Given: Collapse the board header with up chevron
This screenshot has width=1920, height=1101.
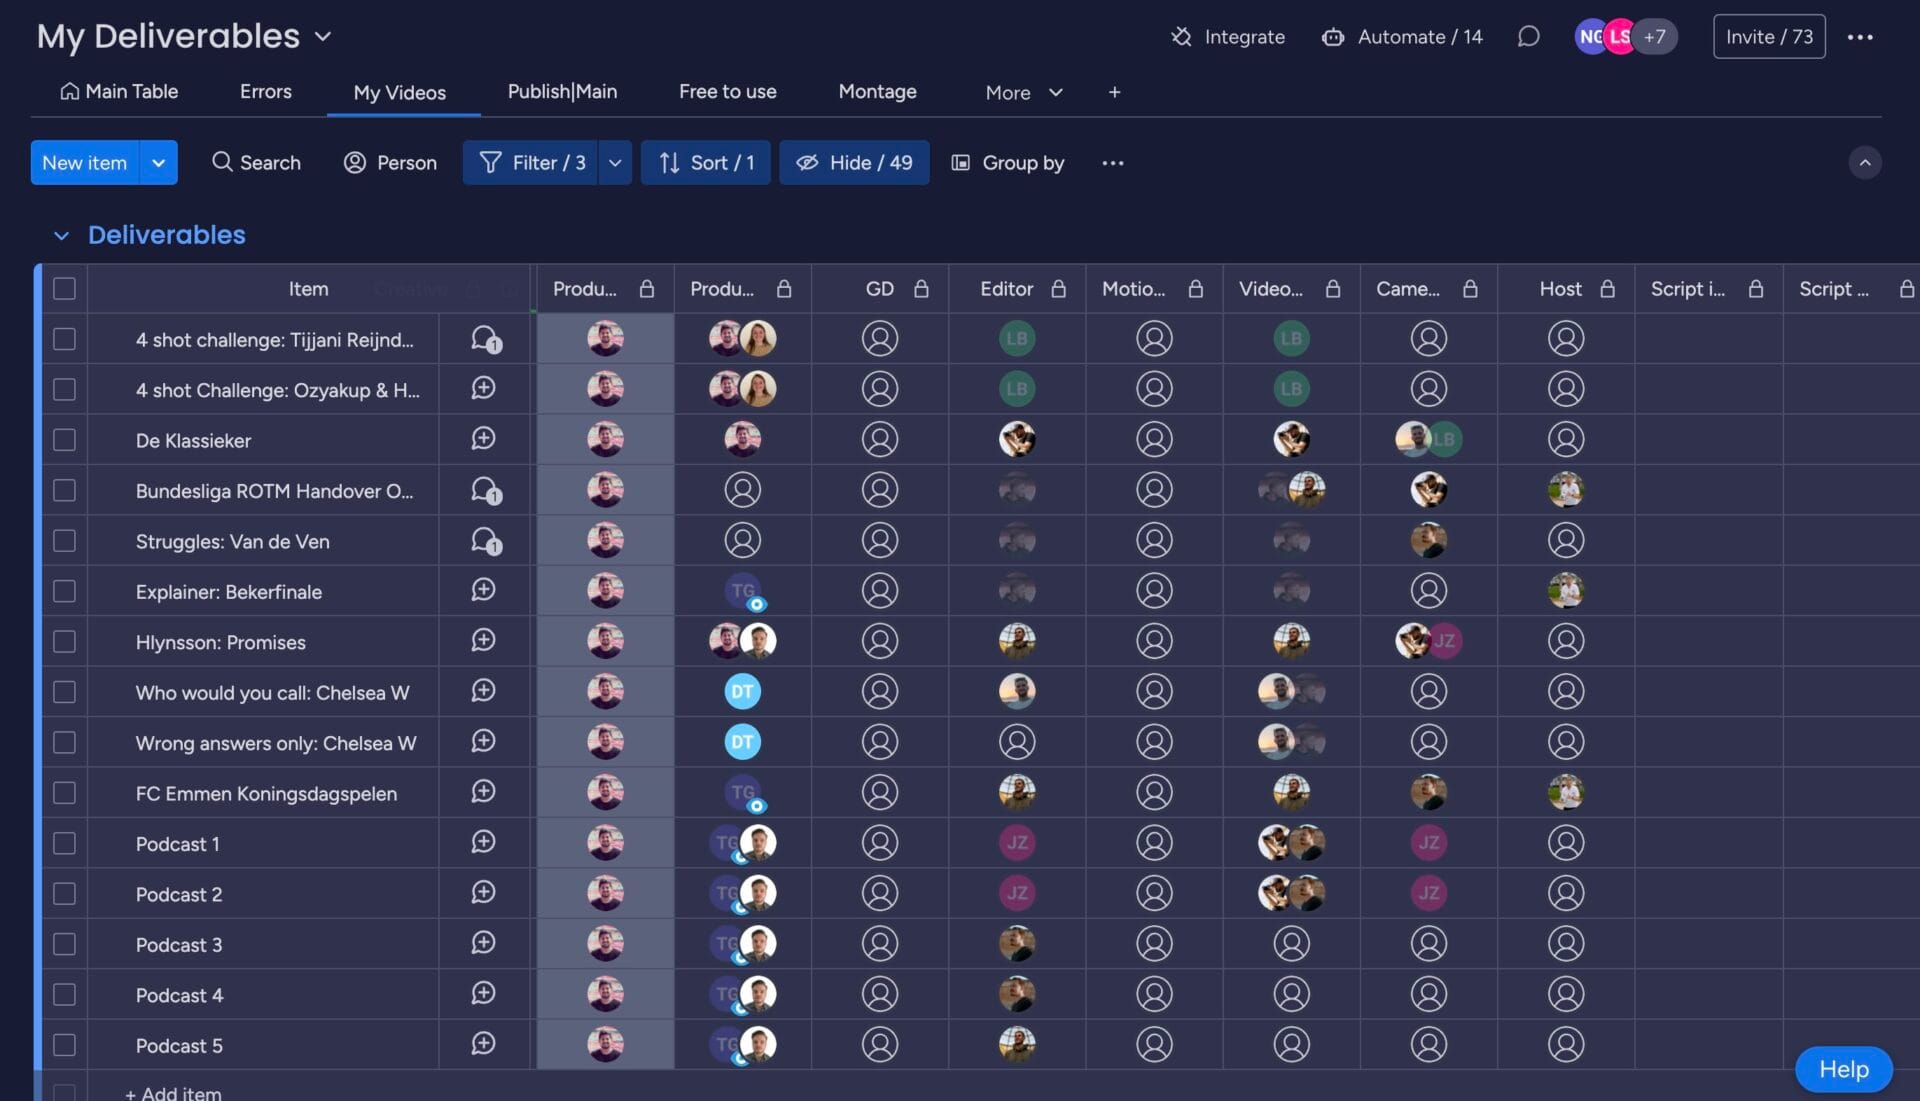Looking at the screenshot, I should click(x=1865, y=163).
